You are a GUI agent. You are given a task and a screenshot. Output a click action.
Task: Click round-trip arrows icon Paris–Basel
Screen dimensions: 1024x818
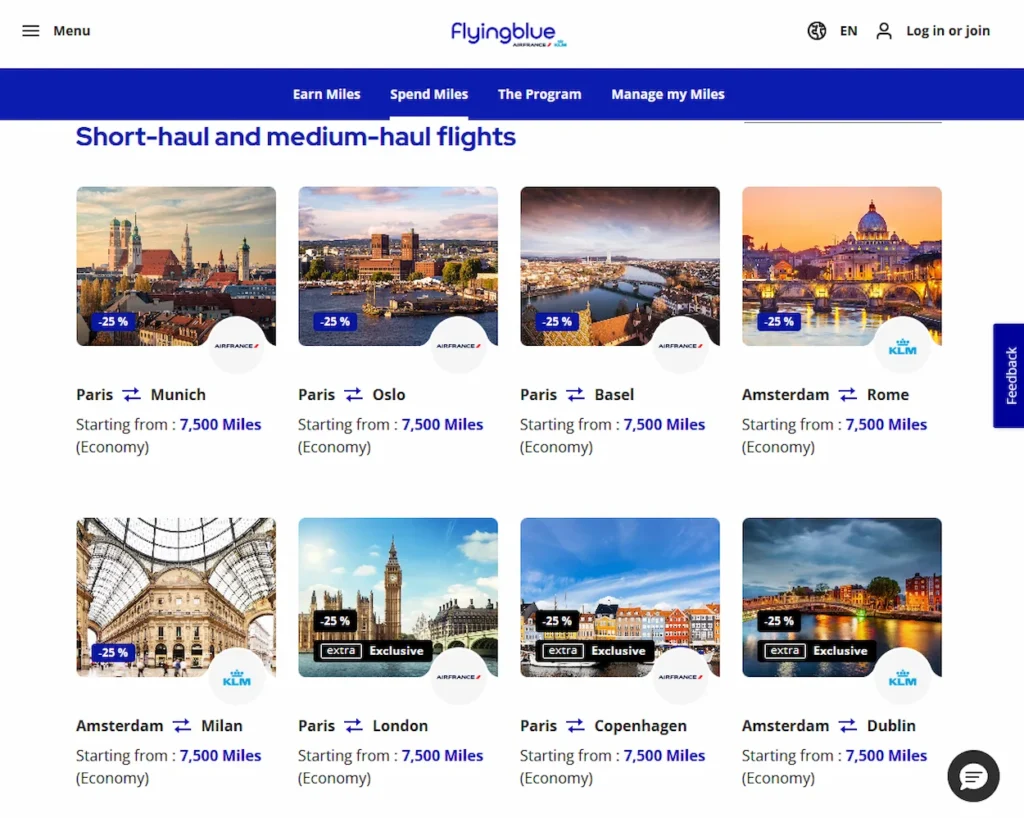point(575,394)
